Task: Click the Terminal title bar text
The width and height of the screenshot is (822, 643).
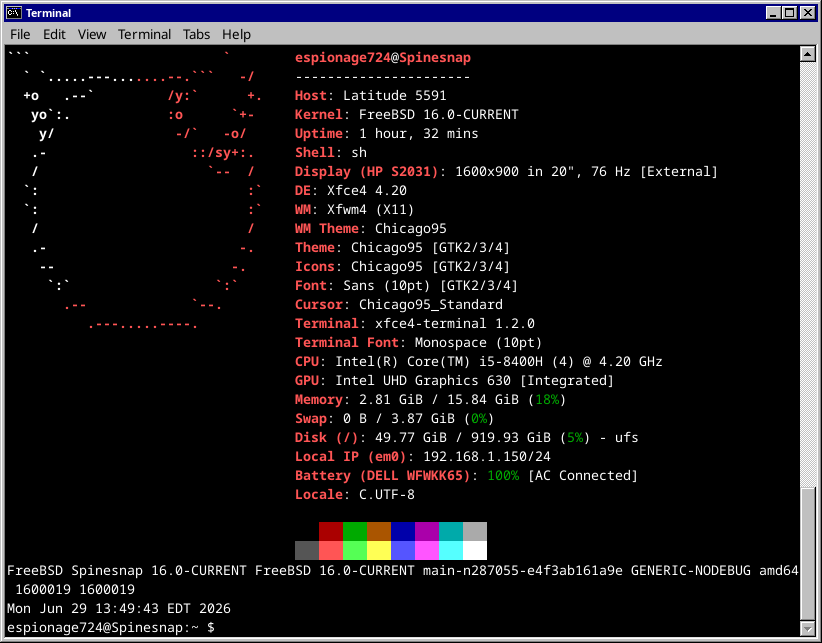Action: click(x=48, y=13)
